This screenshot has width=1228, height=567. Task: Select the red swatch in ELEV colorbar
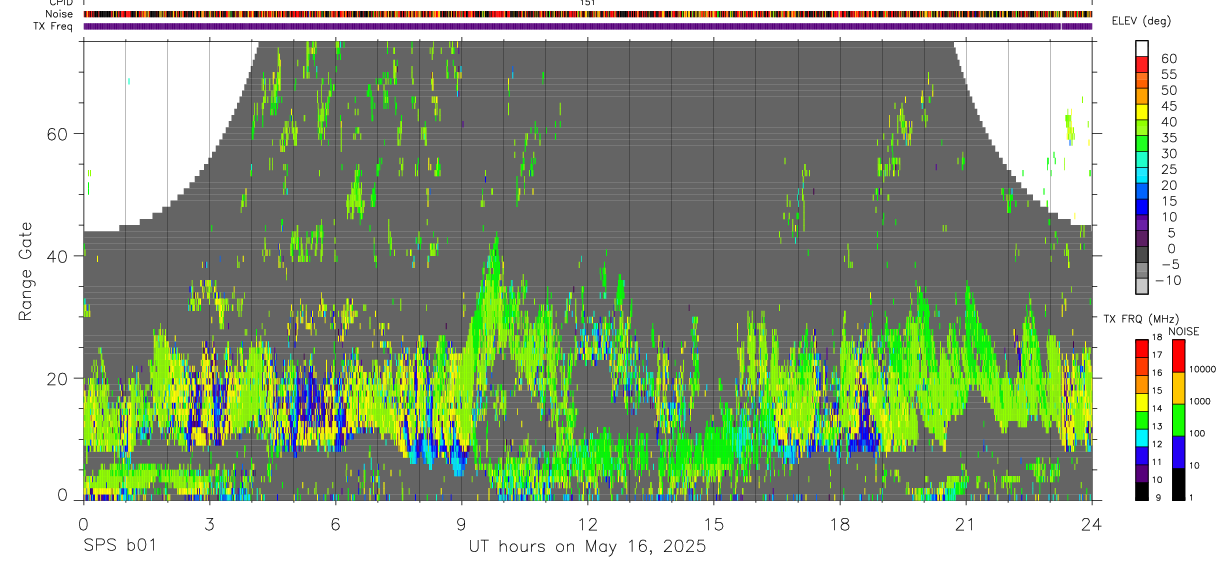1142,64
